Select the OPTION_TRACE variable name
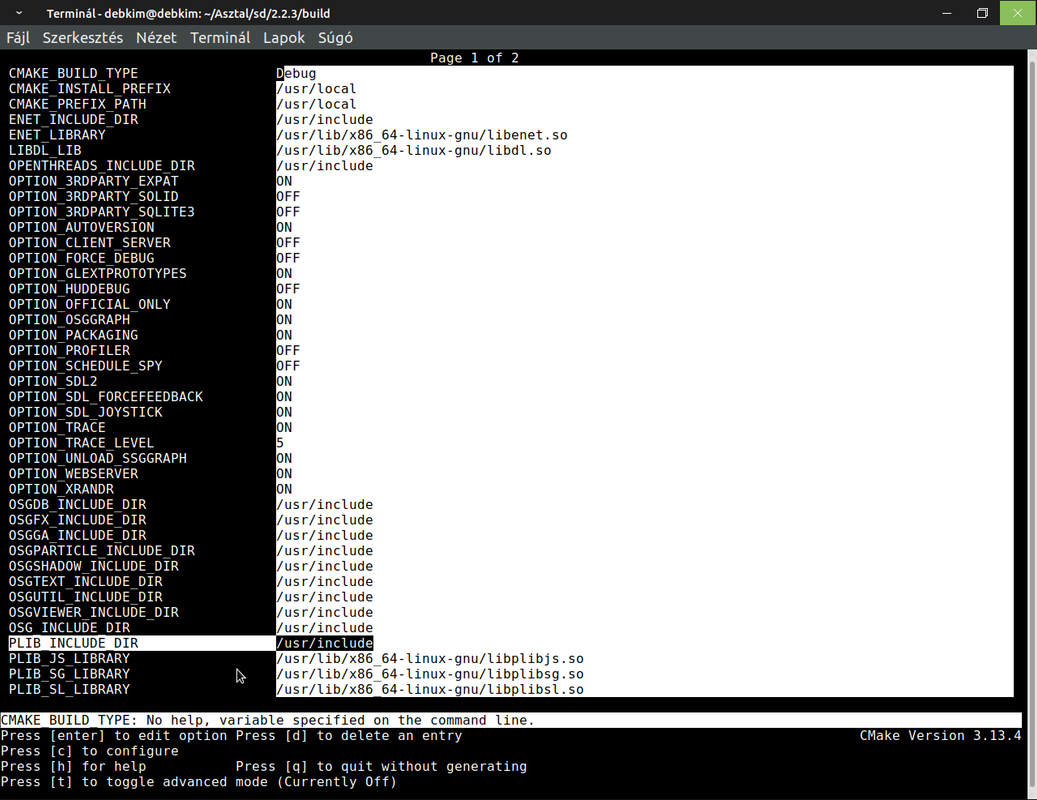 (57, 427)
